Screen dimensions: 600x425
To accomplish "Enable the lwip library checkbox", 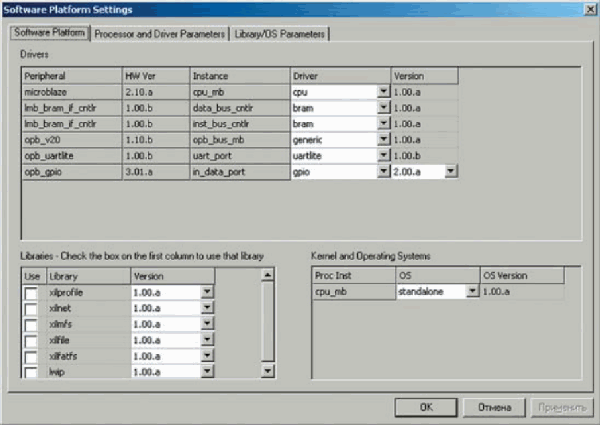I will pos(33,371).
